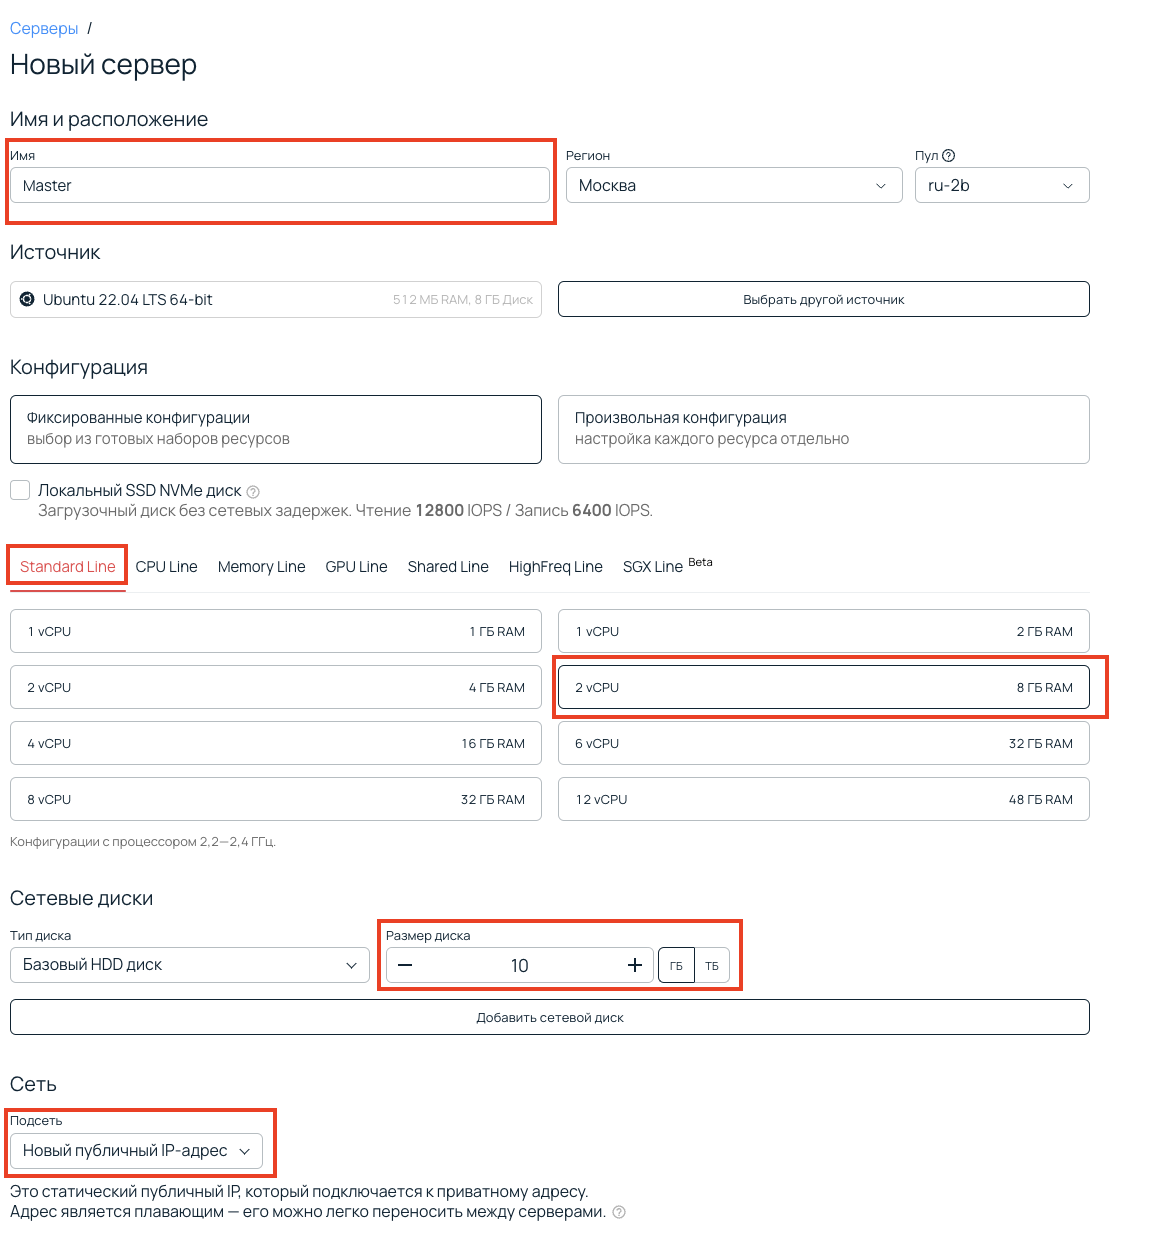
Task: Increase disk size with plus icon
Action: point(634,965)
